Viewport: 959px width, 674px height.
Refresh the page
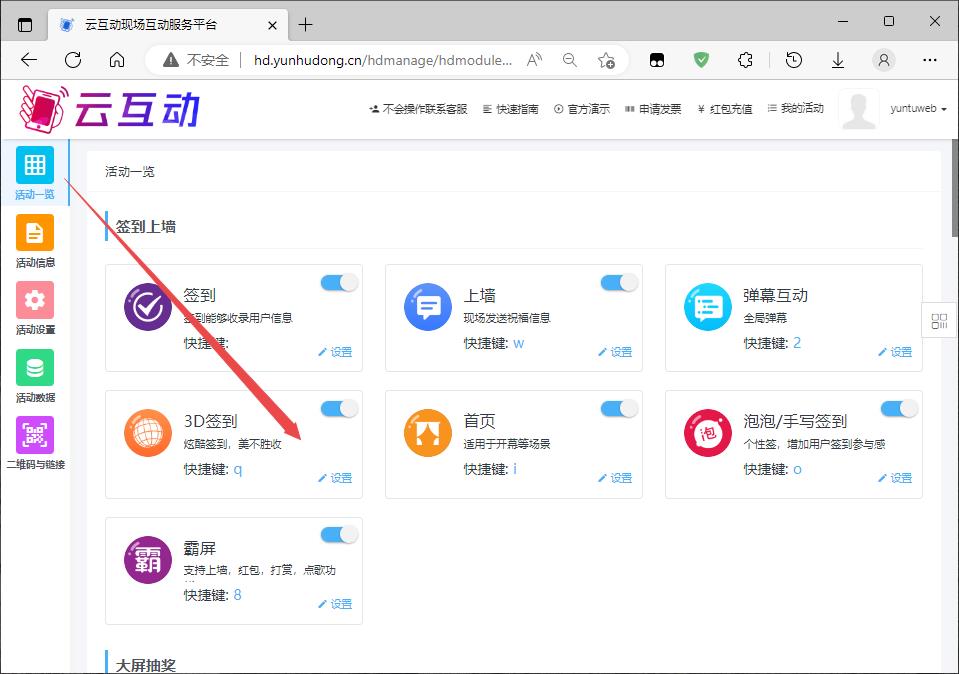(73, 60)
